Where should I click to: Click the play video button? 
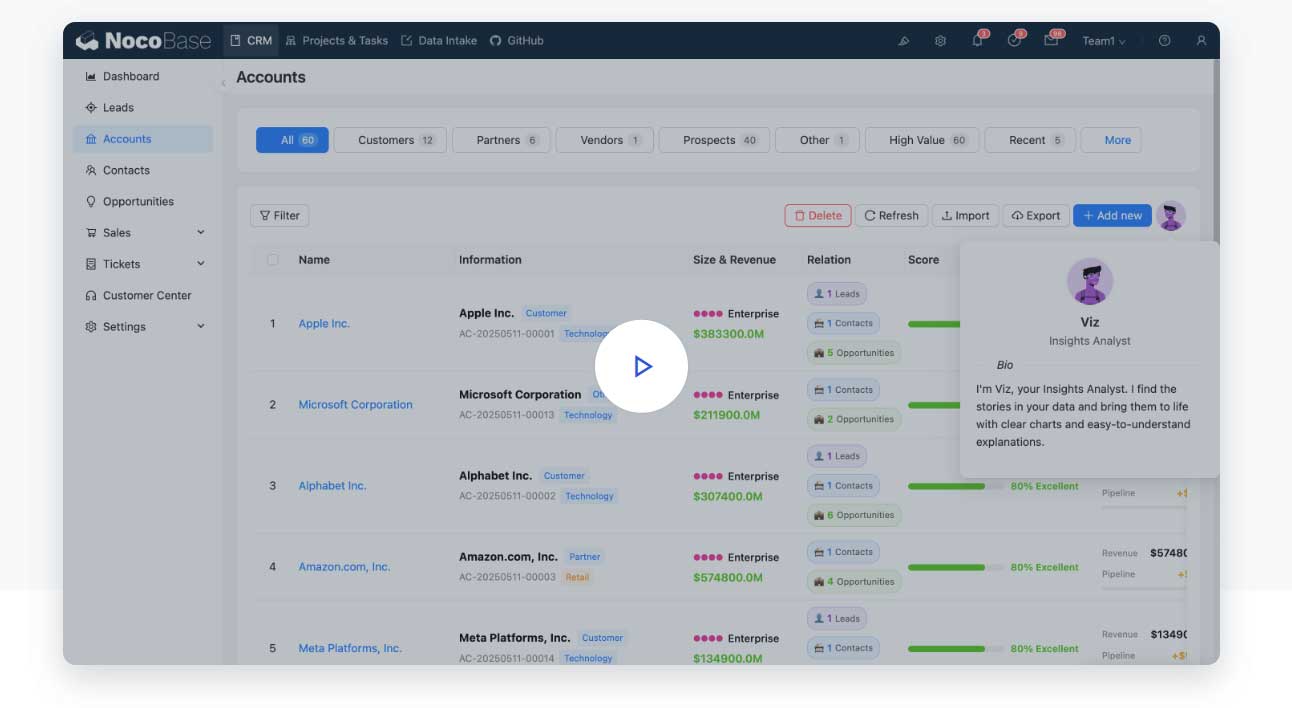(x=641, y=366)
